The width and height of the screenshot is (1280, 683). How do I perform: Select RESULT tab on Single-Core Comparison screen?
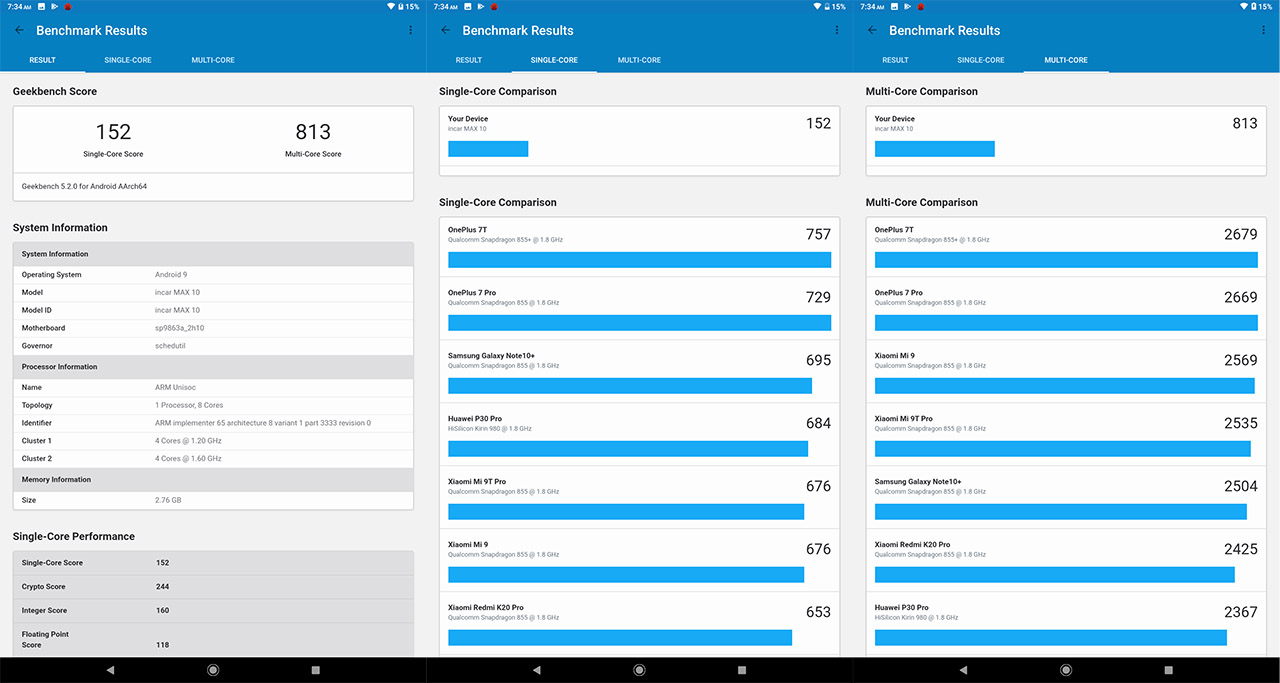469,60
